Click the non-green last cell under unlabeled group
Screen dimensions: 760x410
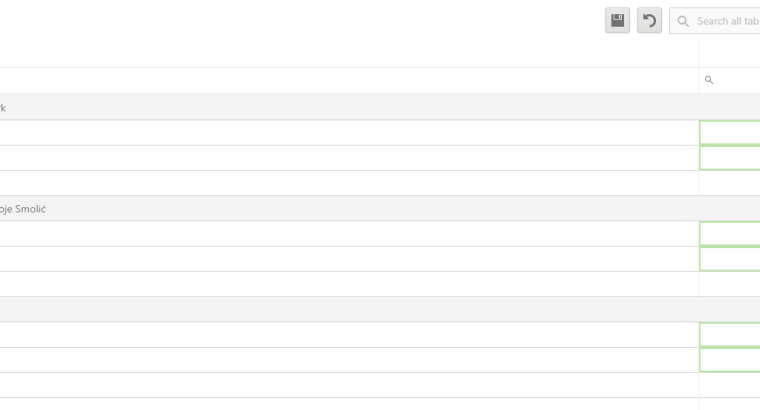click(729, 385)
